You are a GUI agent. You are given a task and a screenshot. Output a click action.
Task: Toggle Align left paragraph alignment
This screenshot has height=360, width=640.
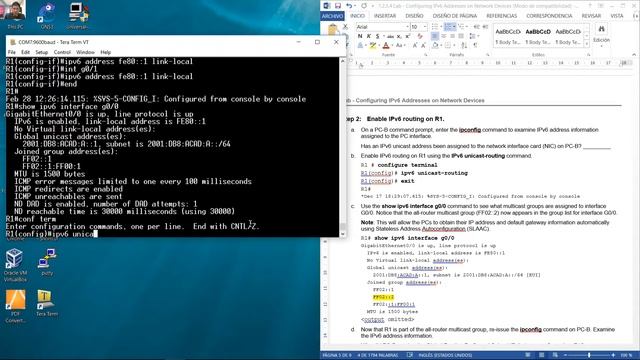(x=435, y=36)
